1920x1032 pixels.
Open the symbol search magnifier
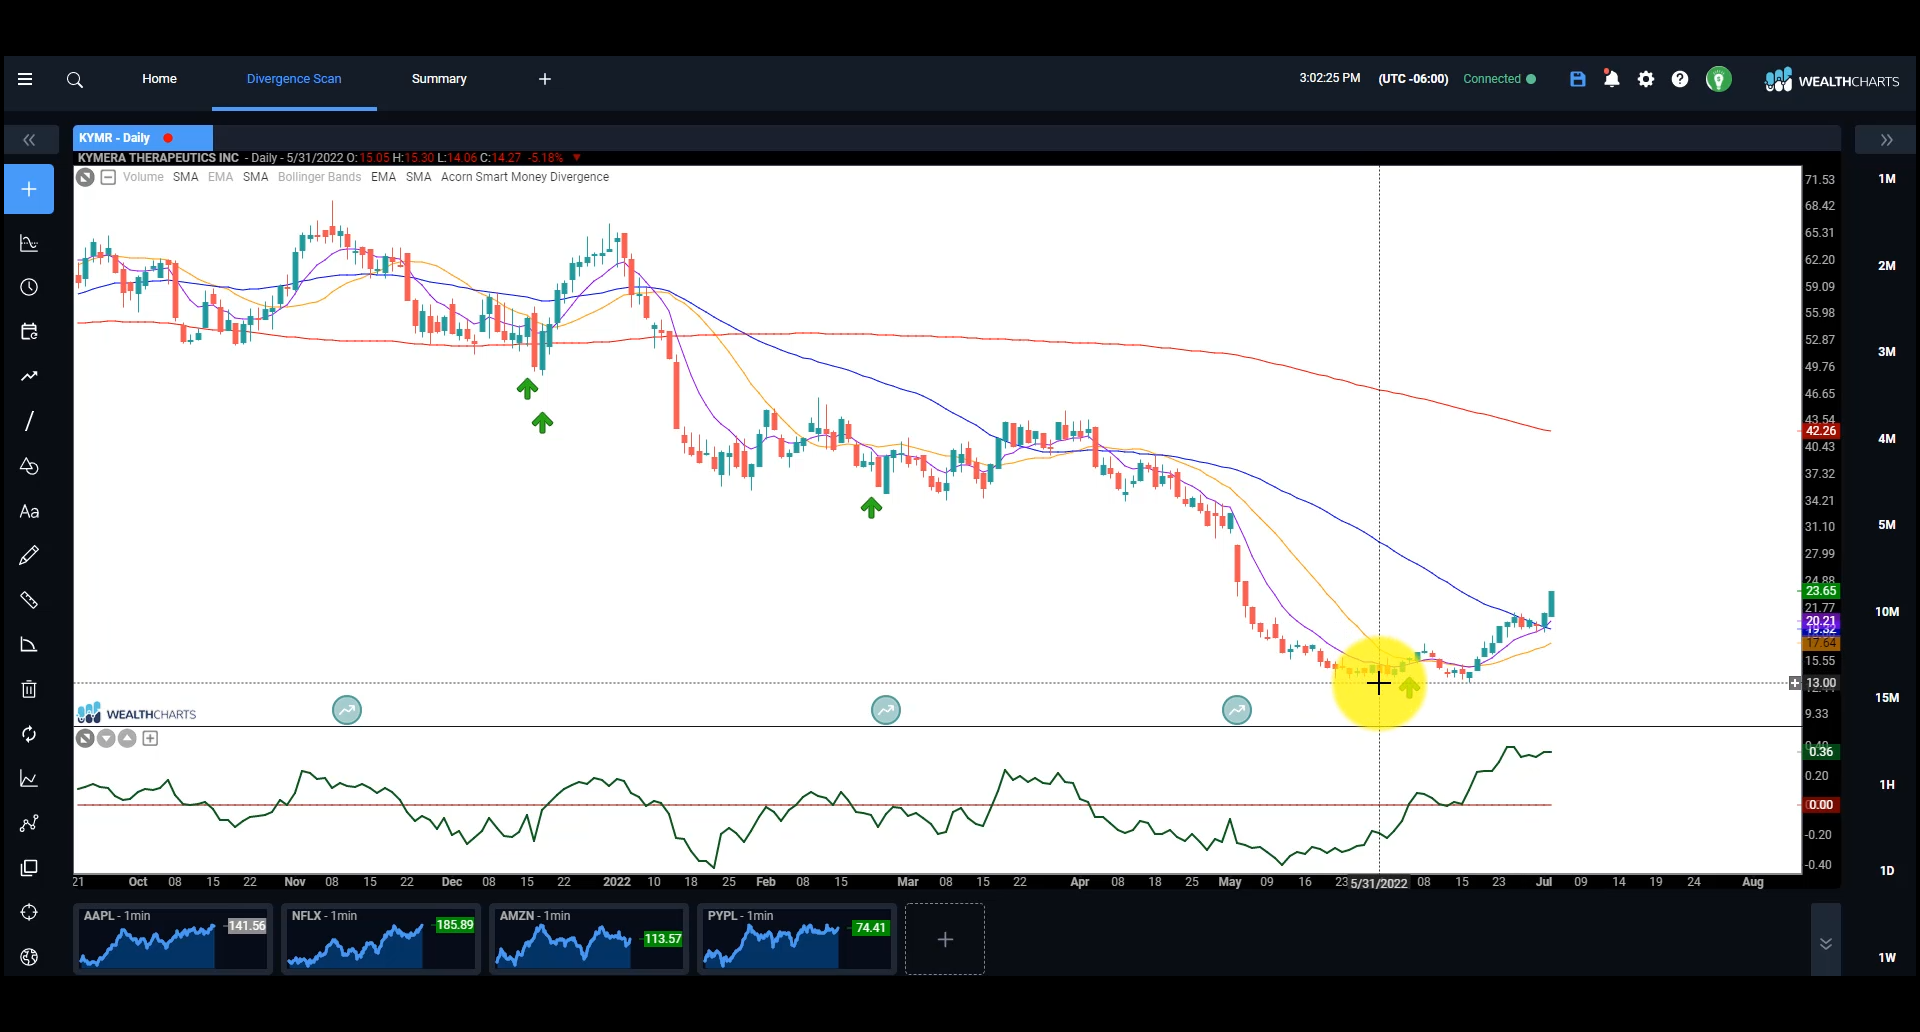75,79
